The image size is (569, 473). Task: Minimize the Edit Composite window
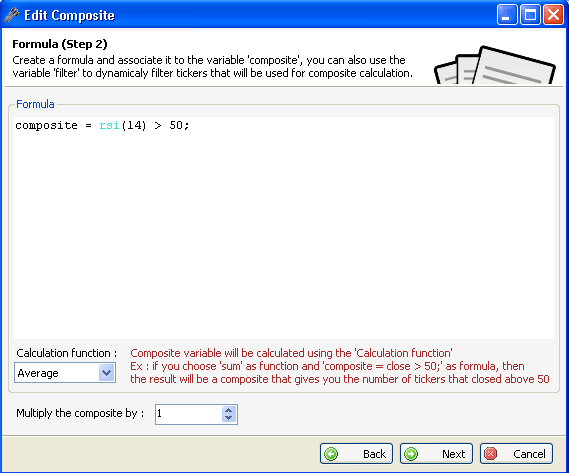(x=507, y=15)
